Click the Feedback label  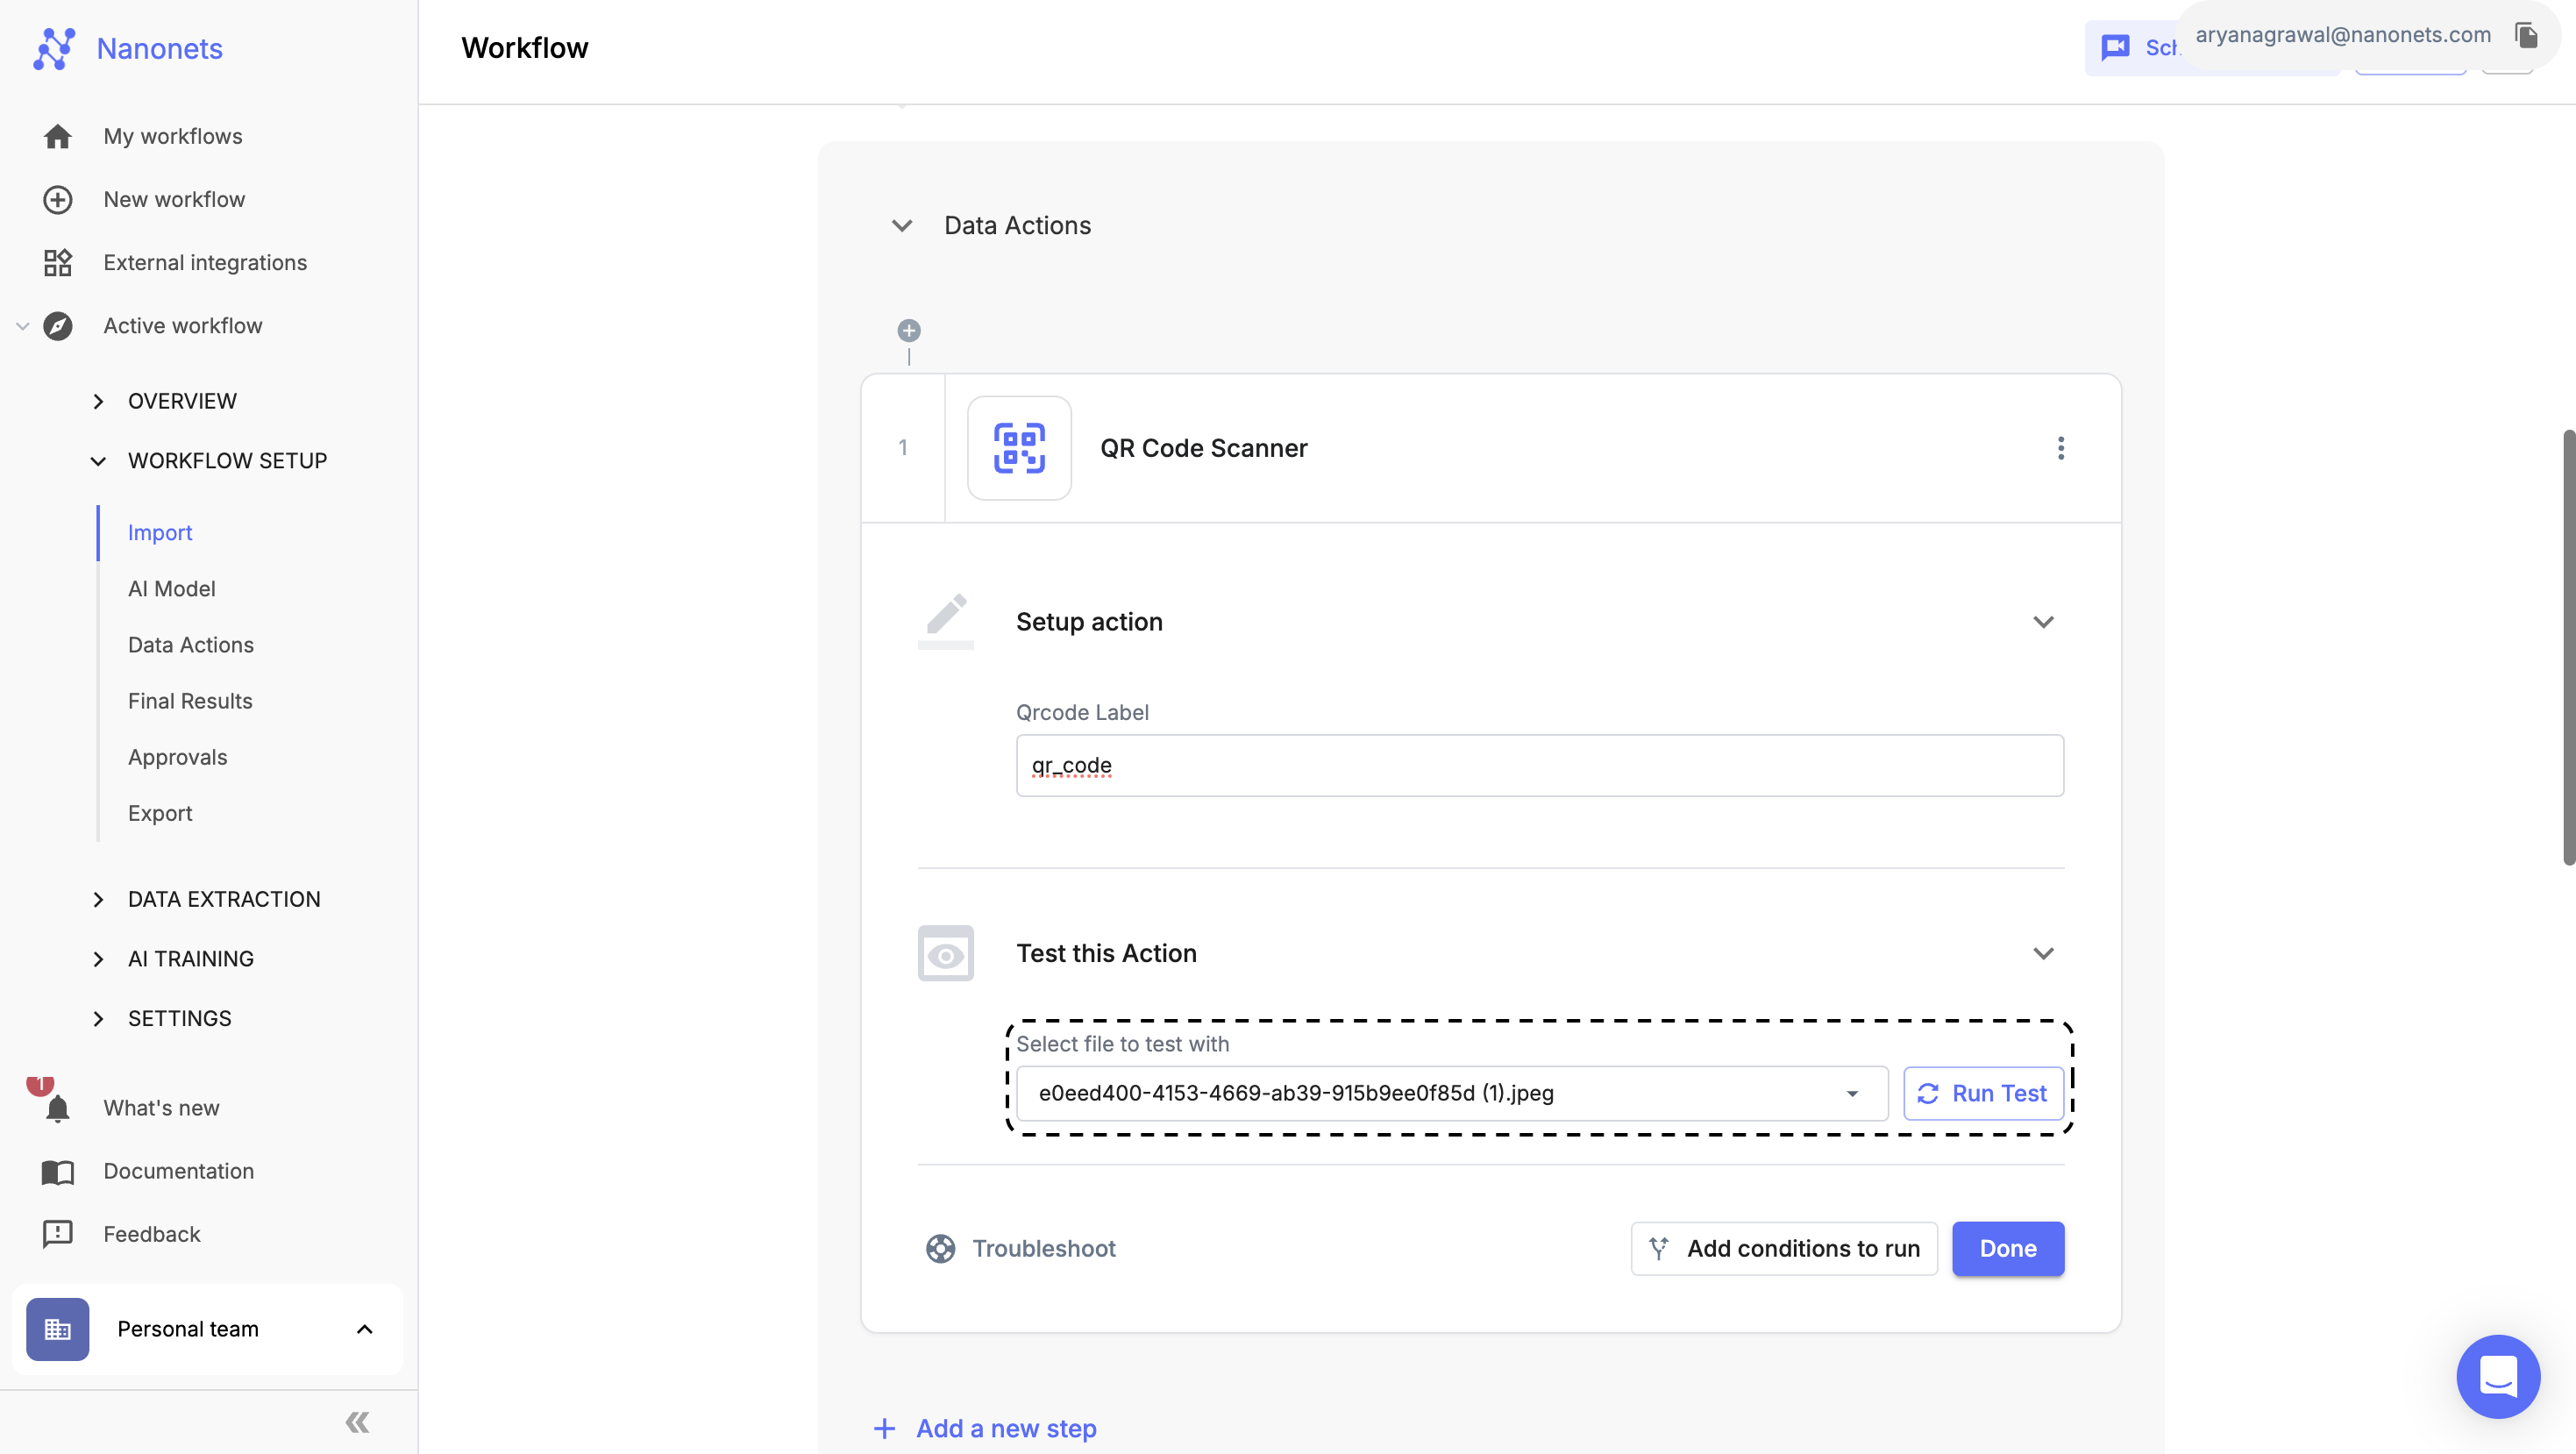pyautogui.click(x=151, y=1234)
